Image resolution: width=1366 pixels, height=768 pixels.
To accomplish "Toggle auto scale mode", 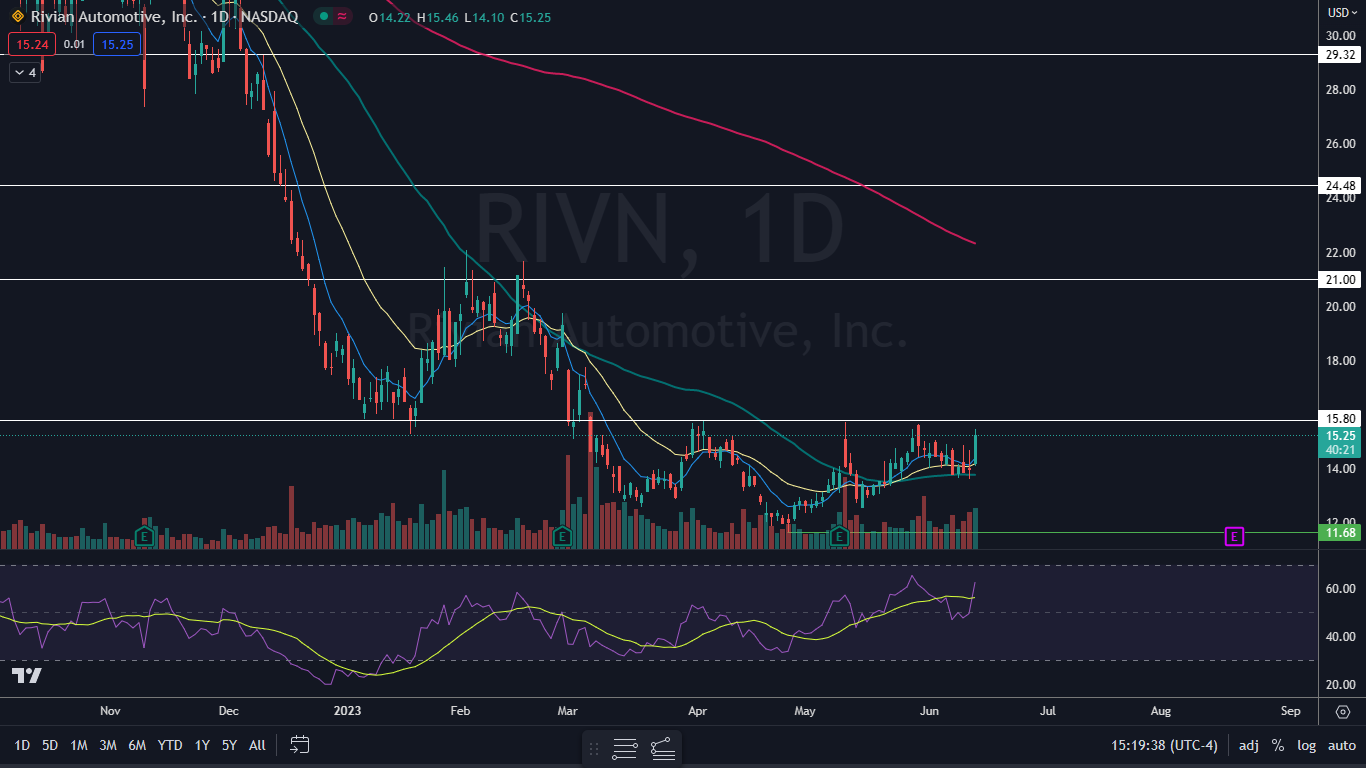I will click(x=1342, y=745).
